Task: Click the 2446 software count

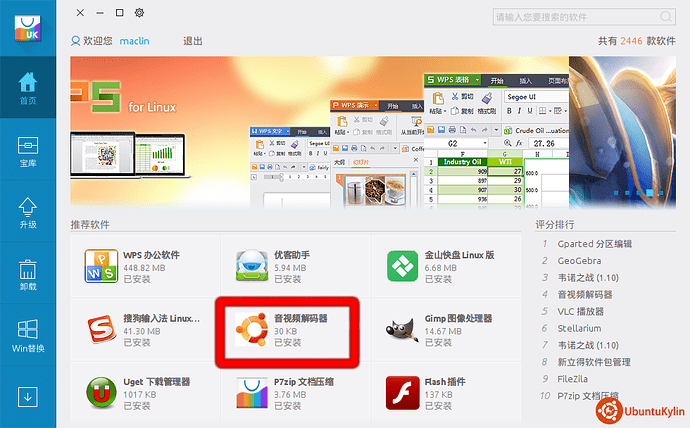Action: [631, 41]
